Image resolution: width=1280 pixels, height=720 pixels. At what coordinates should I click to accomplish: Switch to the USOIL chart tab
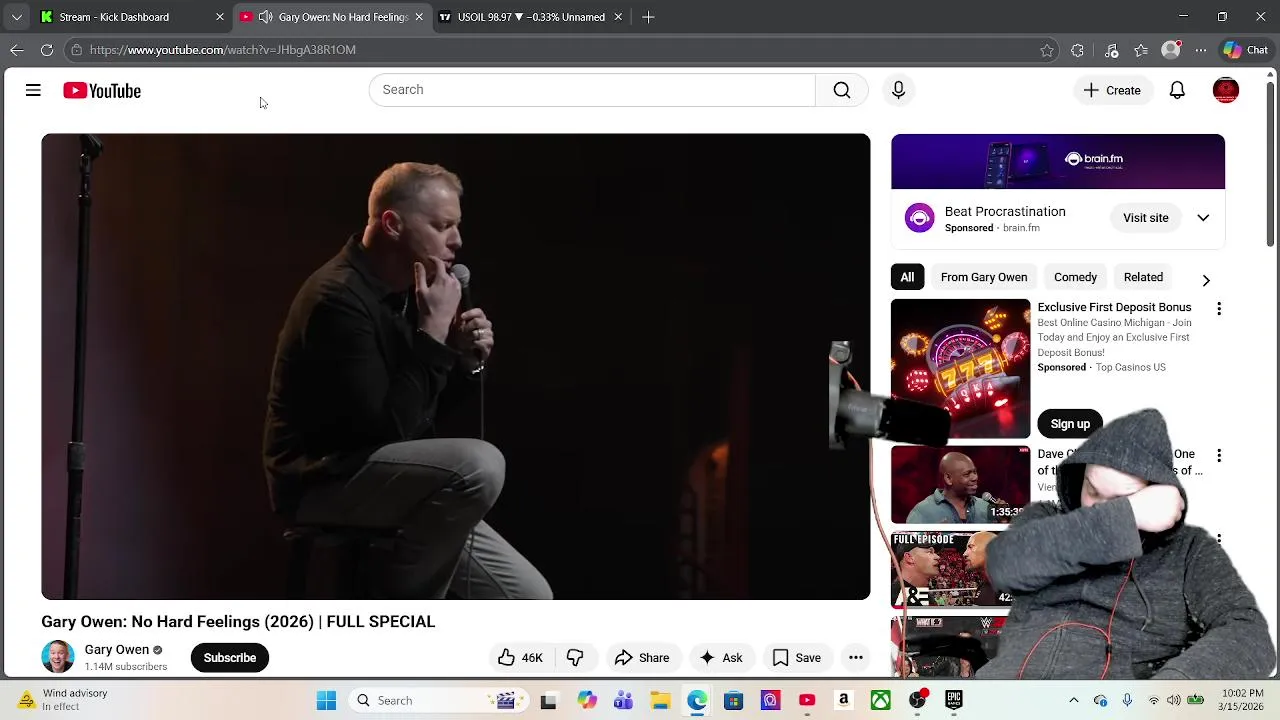pyautogui.click(x=530, y=17)
